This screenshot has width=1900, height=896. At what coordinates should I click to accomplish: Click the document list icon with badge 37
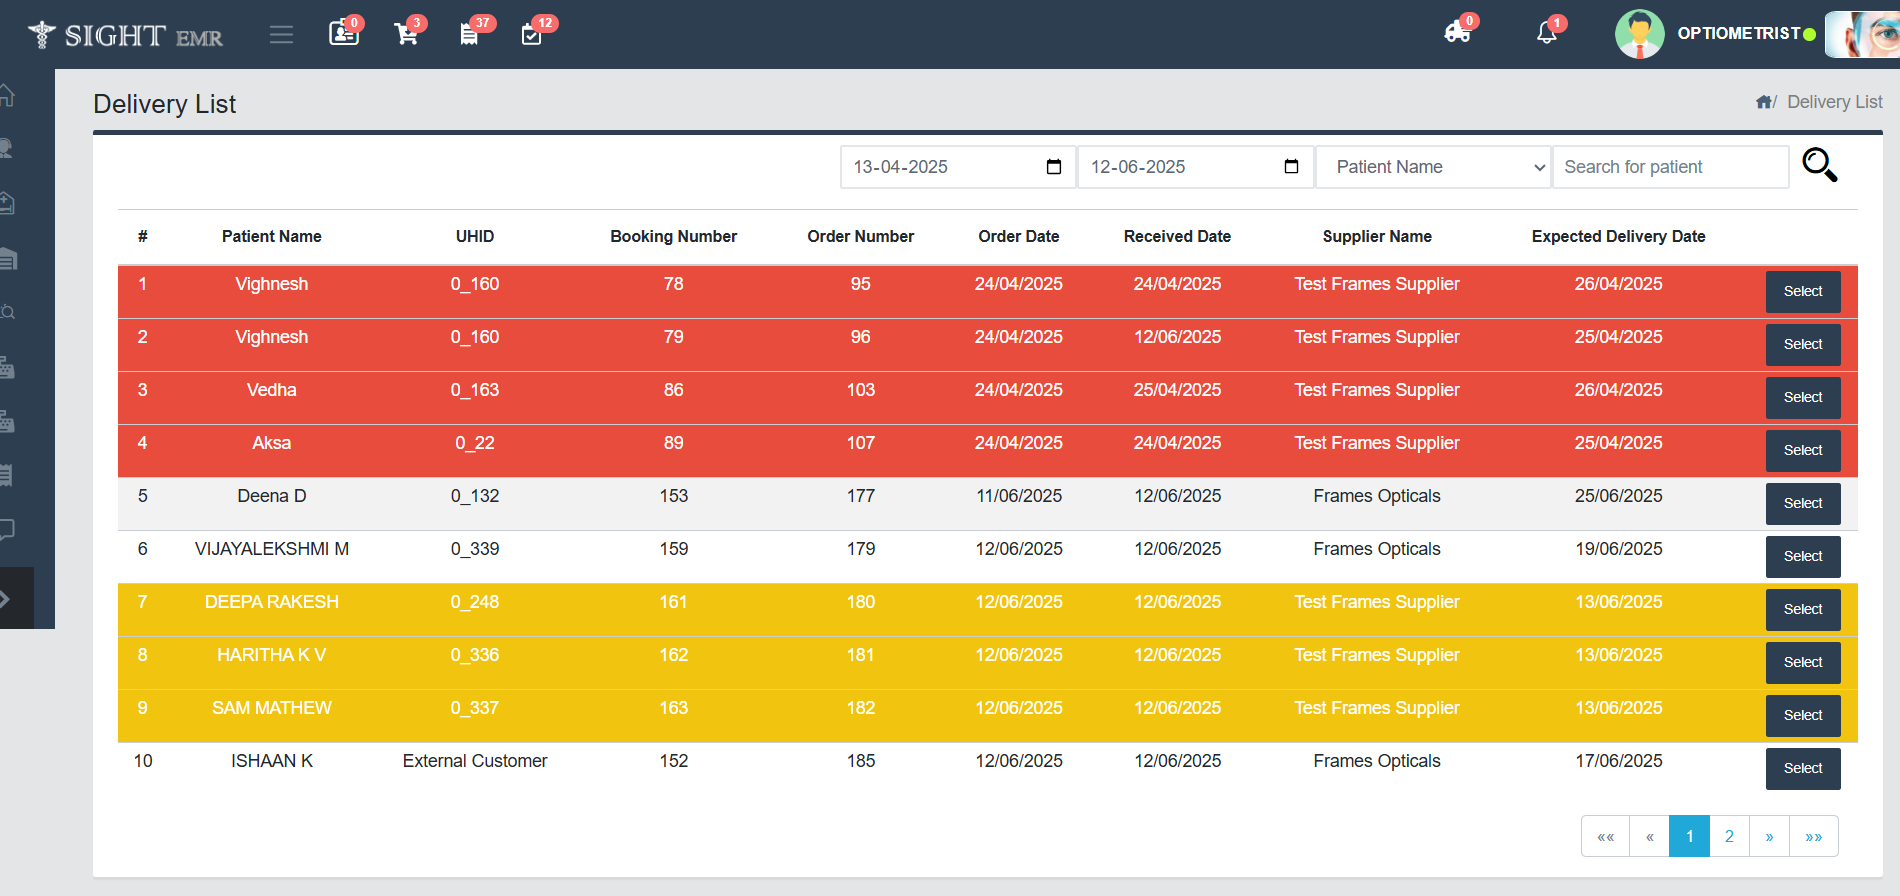click(469, 35)
